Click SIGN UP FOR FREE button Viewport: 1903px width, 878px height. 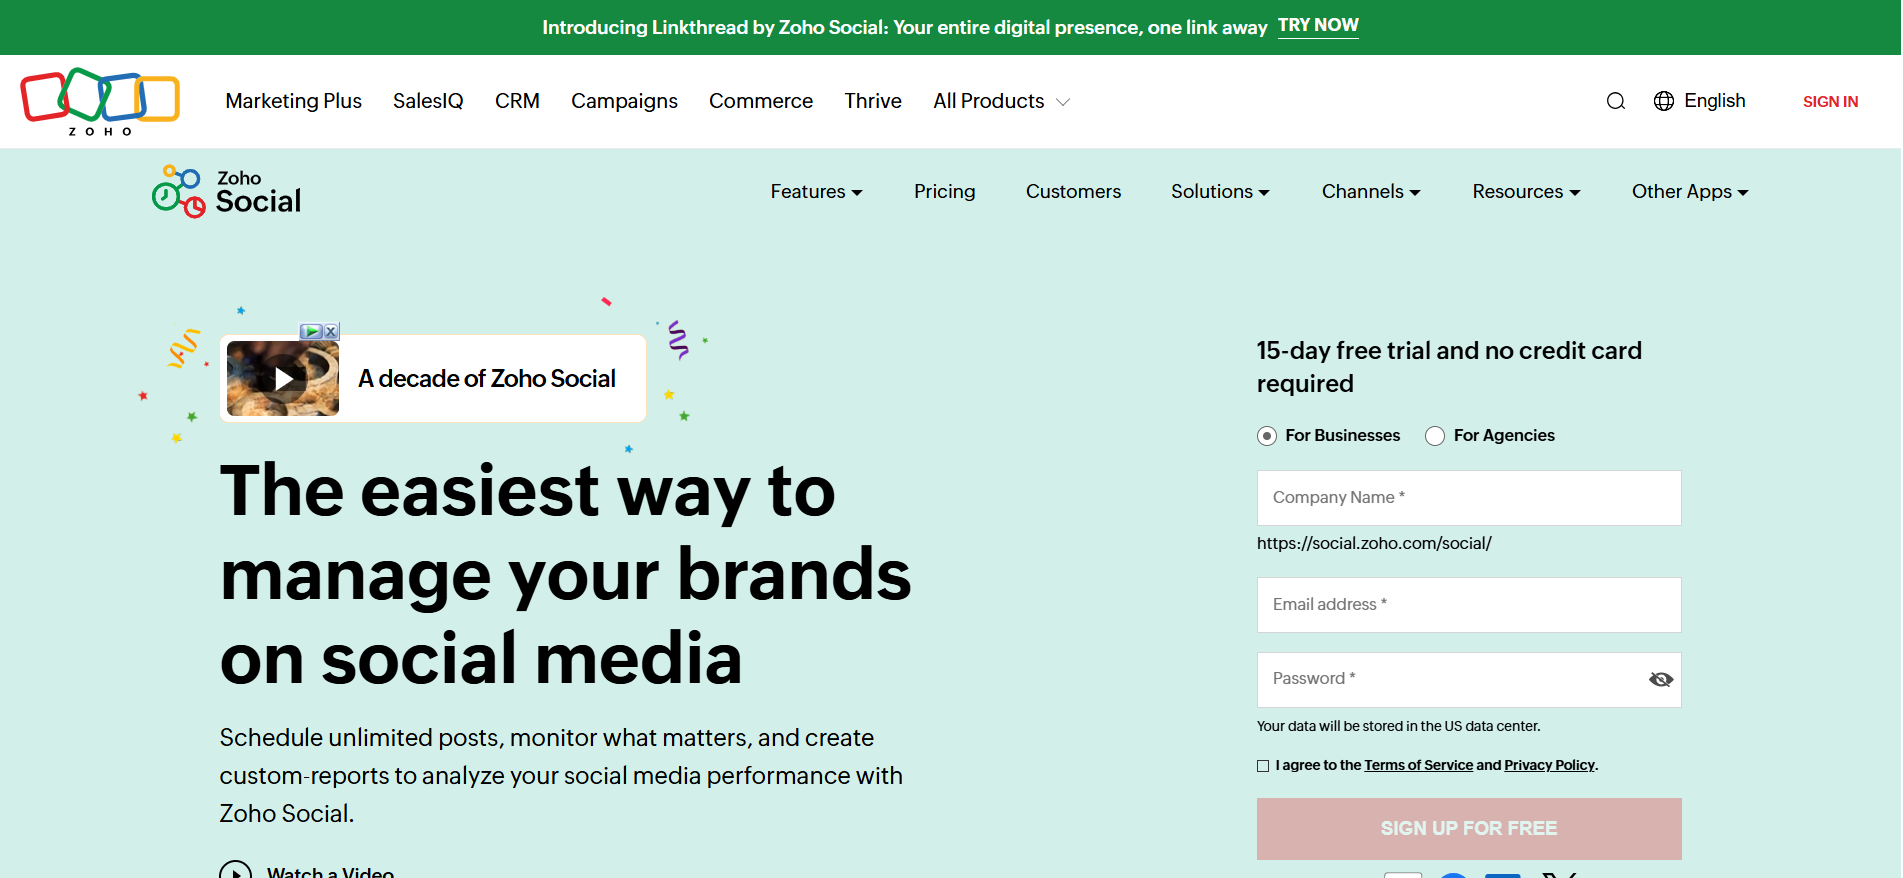(x=1469, y=829)
